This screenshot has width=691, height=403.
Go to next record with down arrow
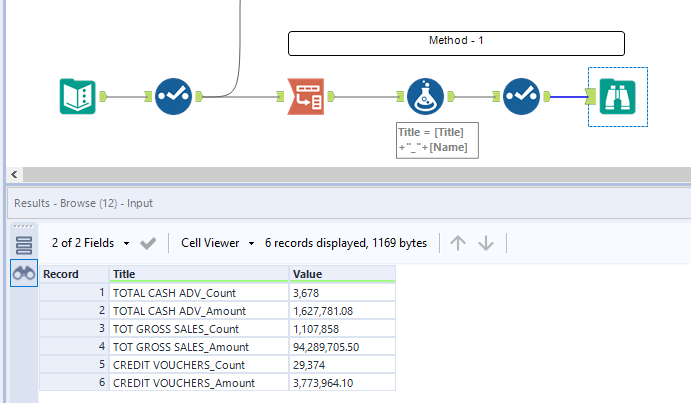[486, 243]
